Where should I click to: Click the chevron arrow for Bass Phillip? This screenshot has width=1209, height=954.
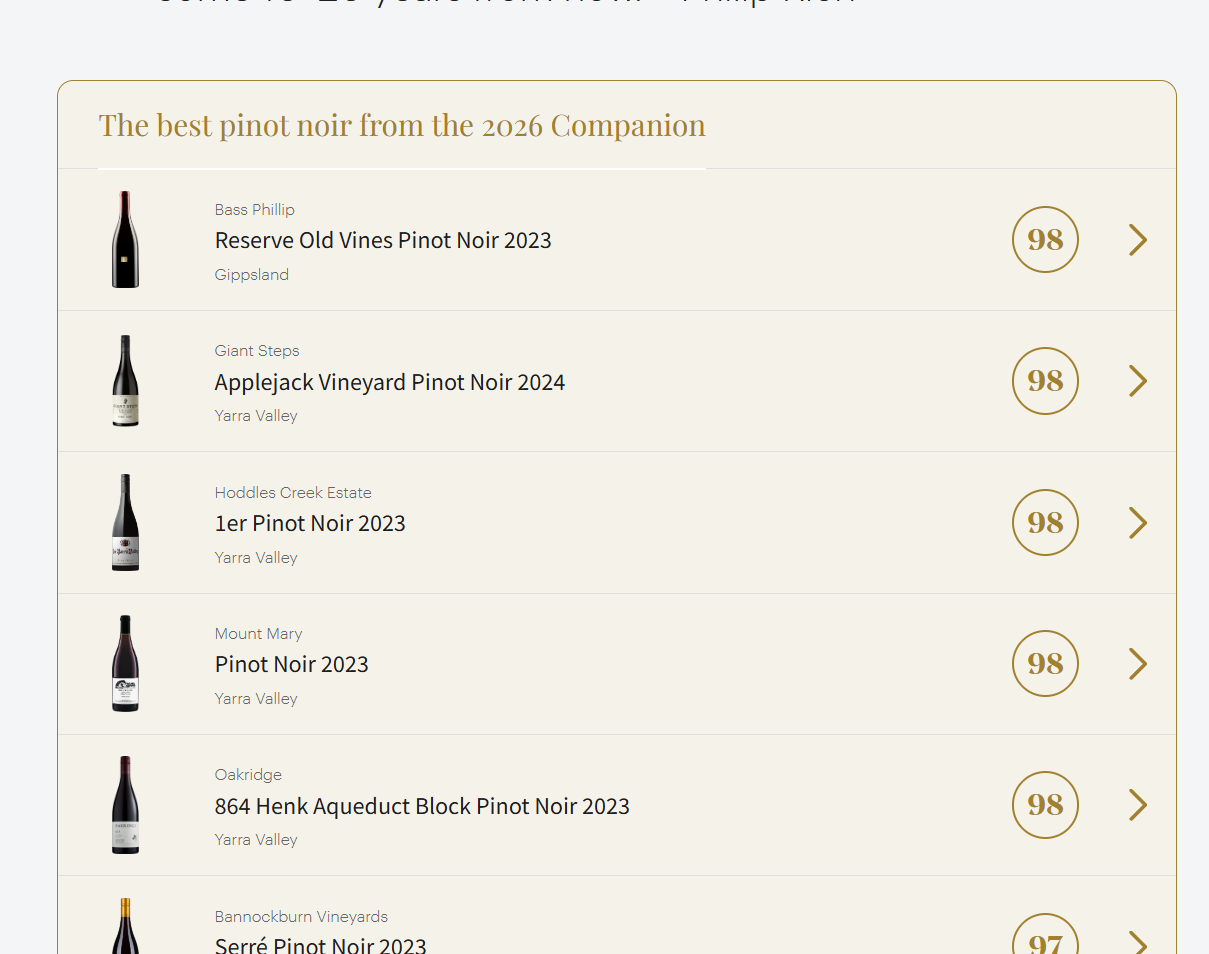tap(1138, 240)
